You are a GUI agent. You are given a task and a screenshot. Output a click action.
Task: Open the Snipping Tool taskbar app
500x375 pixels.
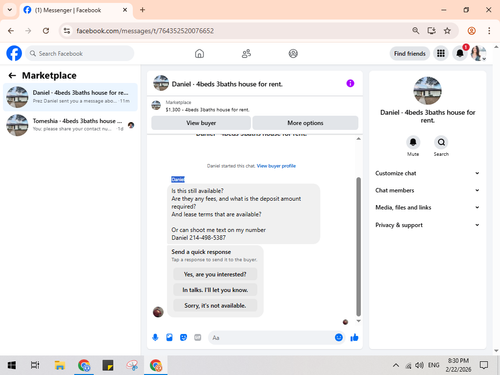pyautogui.click(x=132, y=365)
